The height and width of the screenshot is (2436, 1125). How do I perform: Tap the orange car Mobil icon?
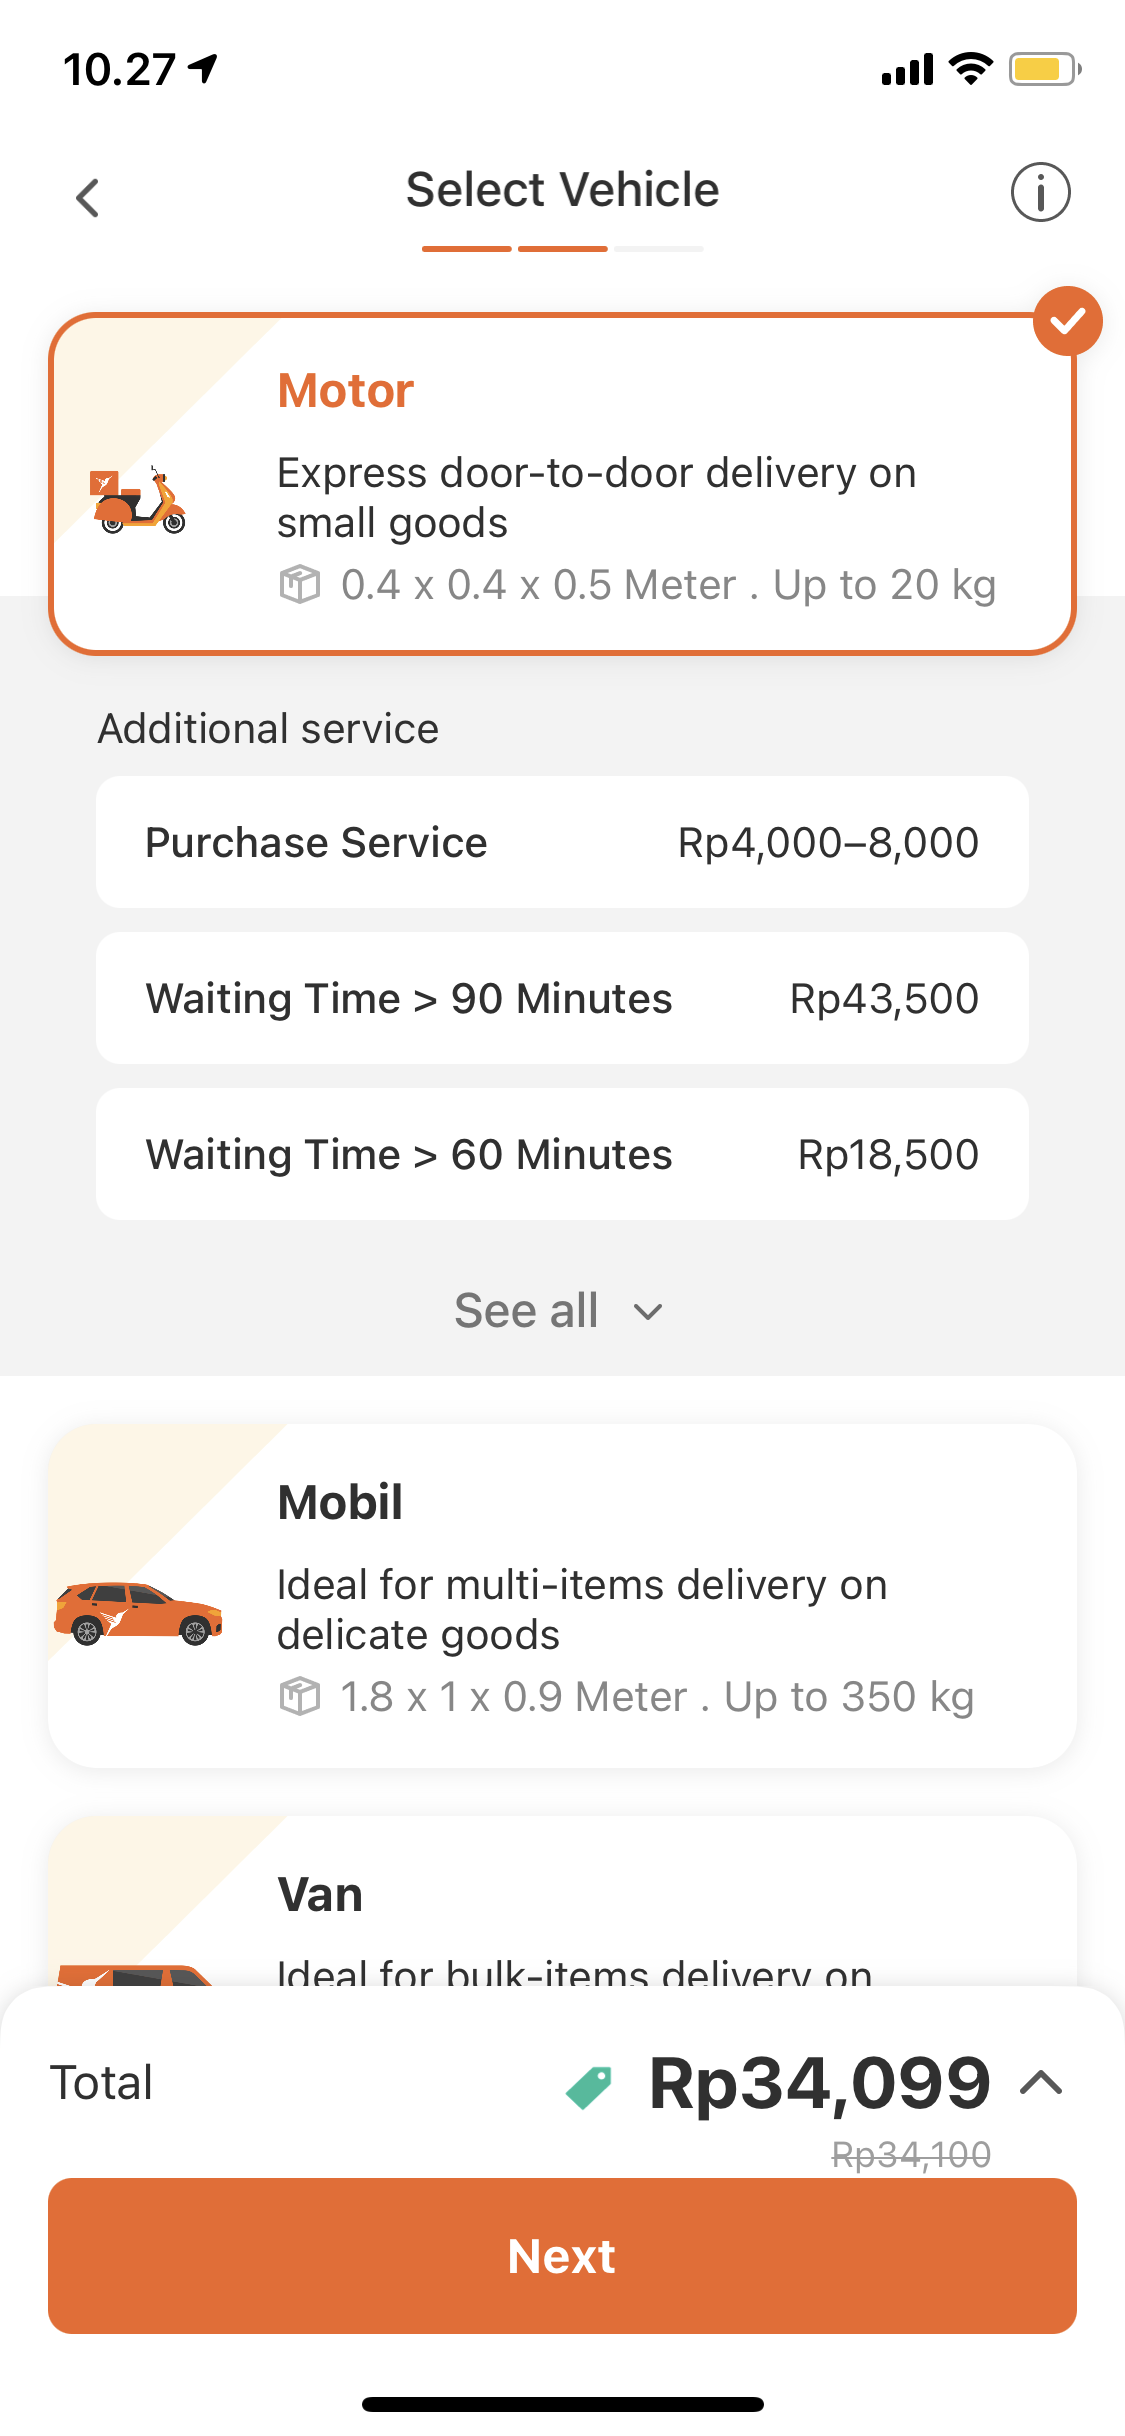tap(138, 1612)
